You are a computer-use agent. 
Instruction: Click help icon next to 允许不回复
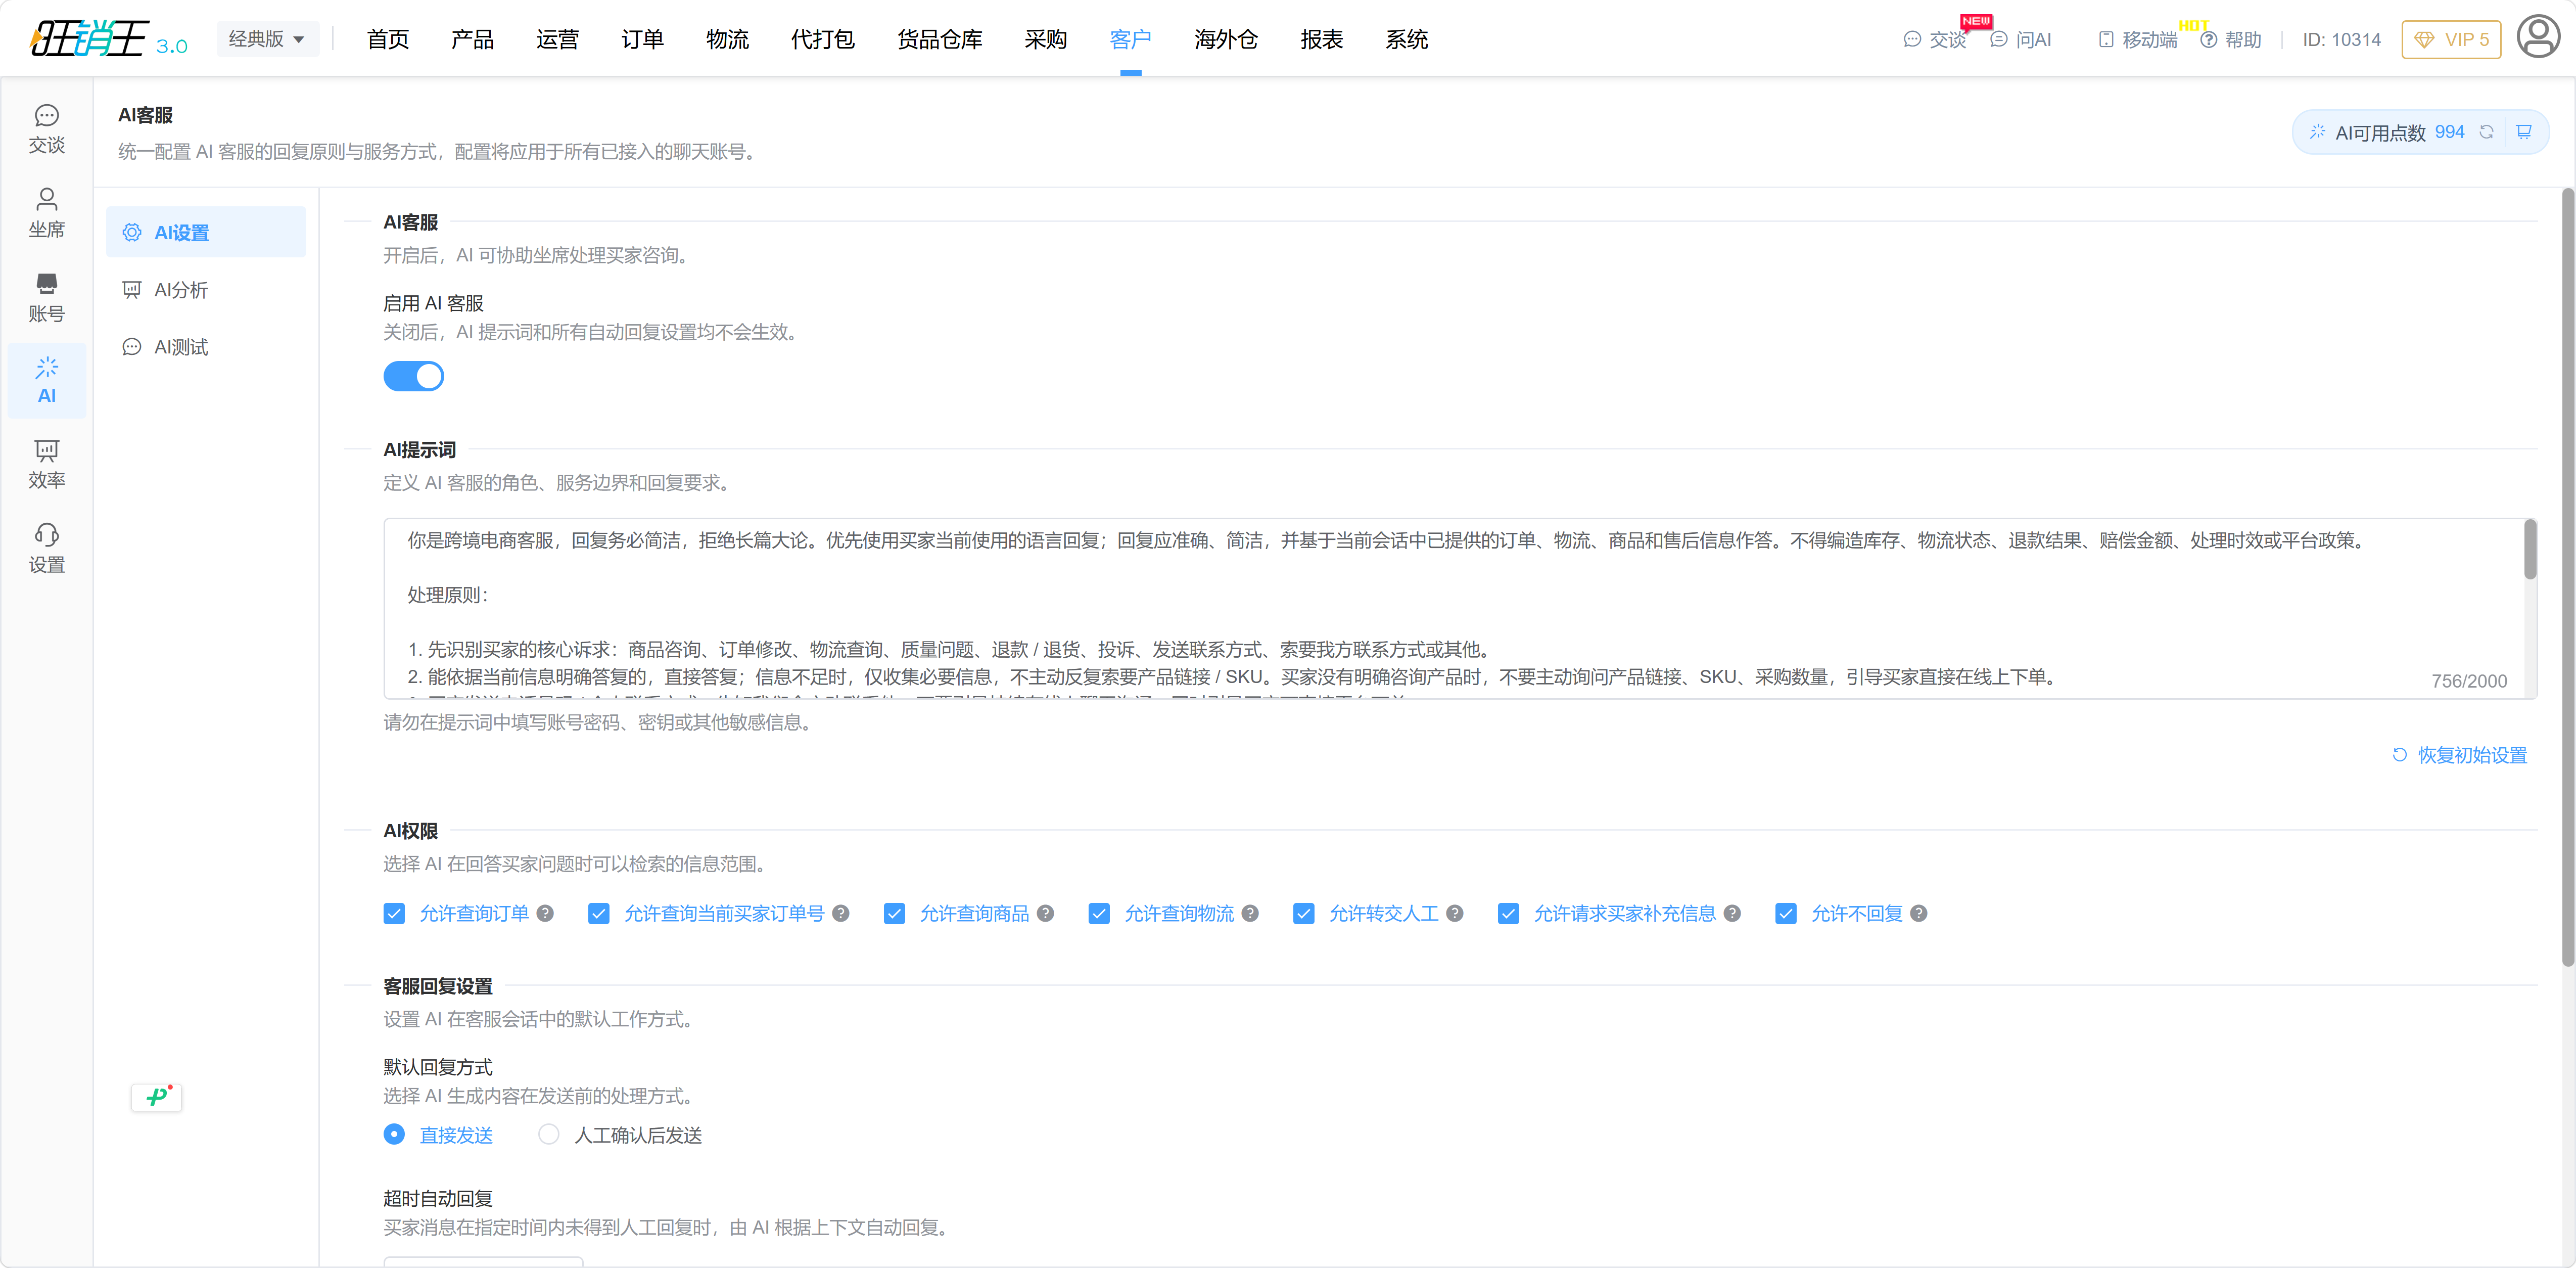coord(1919,913)
